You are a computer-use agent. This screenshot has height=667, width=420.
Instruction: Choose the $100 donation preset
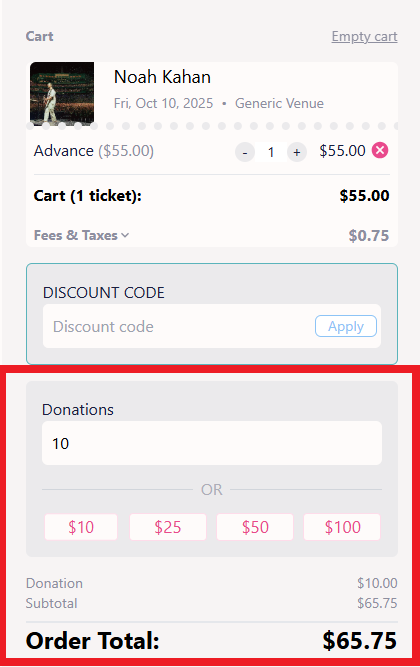(x=342, y=527)
